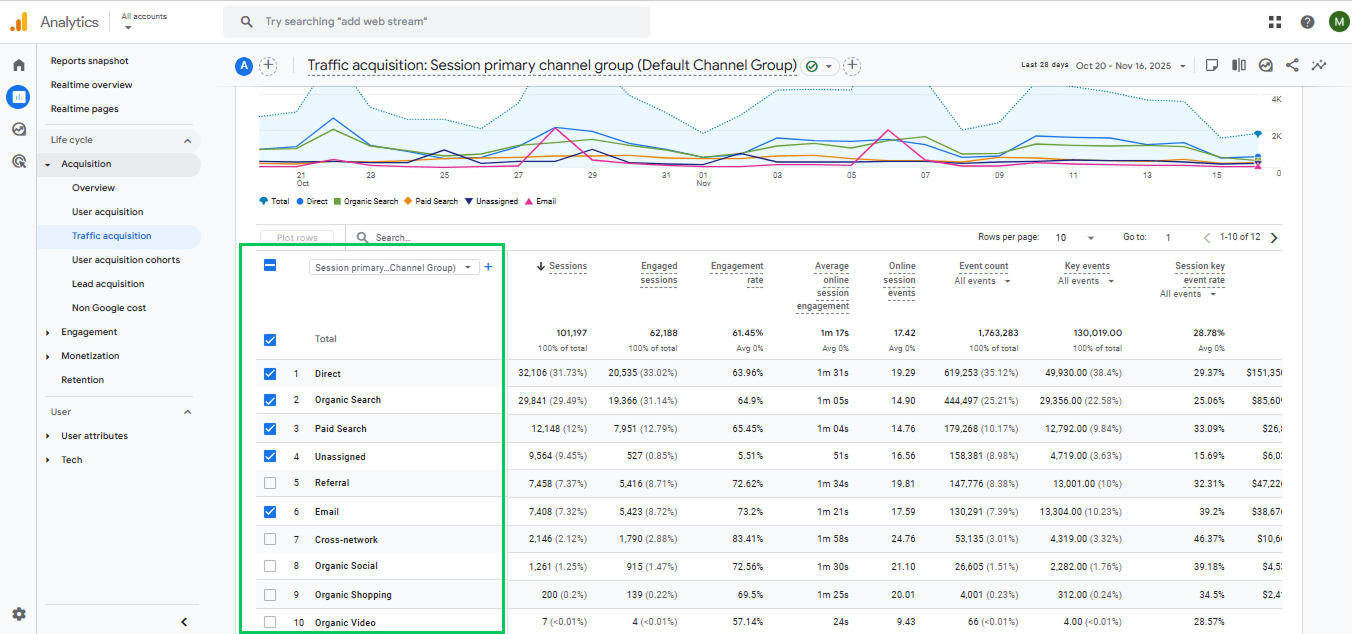The image size is (1352, 634).
Task: Open Realtime overview report
Action: coord(93,84)
